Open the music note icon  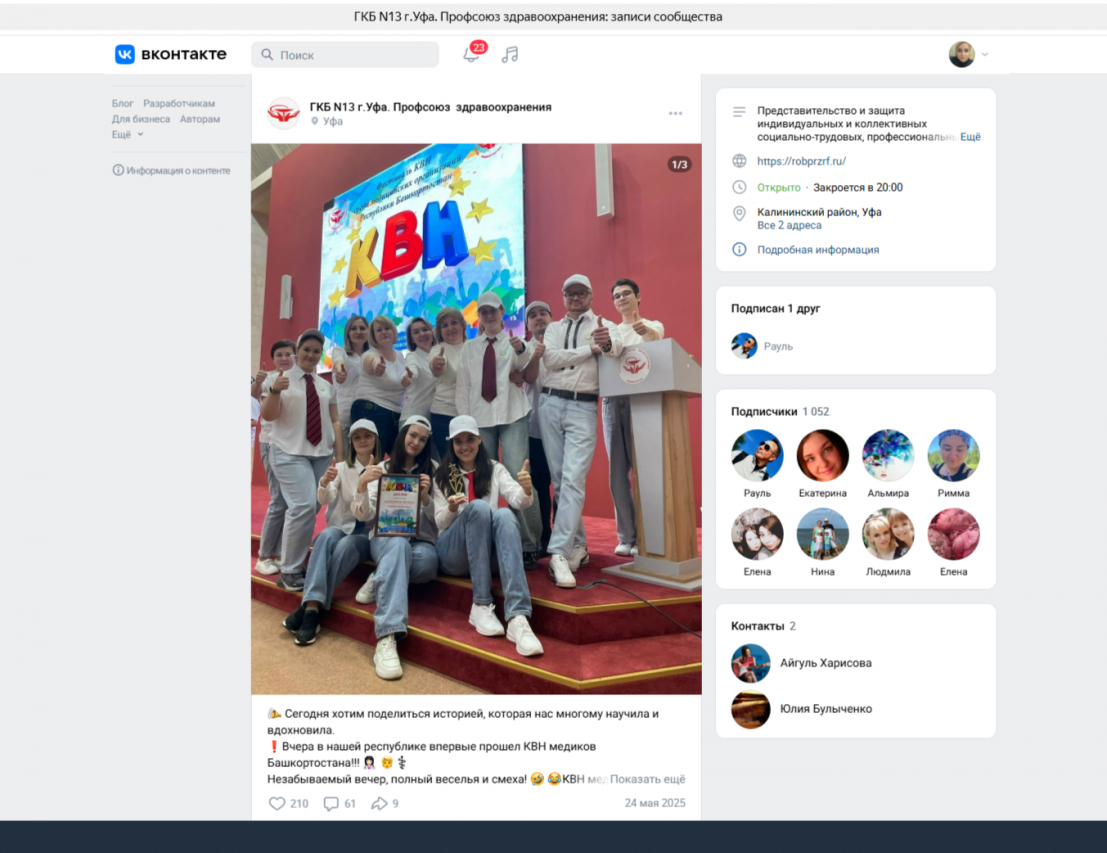[x=510, y=54]
